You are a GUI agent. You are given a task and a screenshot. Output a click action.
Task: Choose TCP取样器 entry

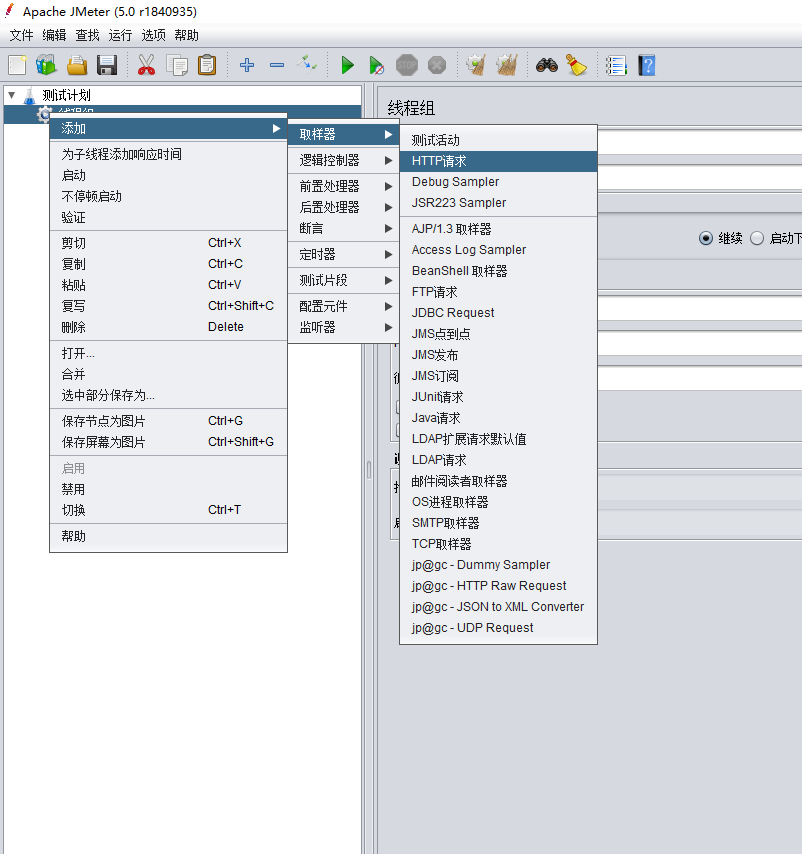(x=498, y=544)
